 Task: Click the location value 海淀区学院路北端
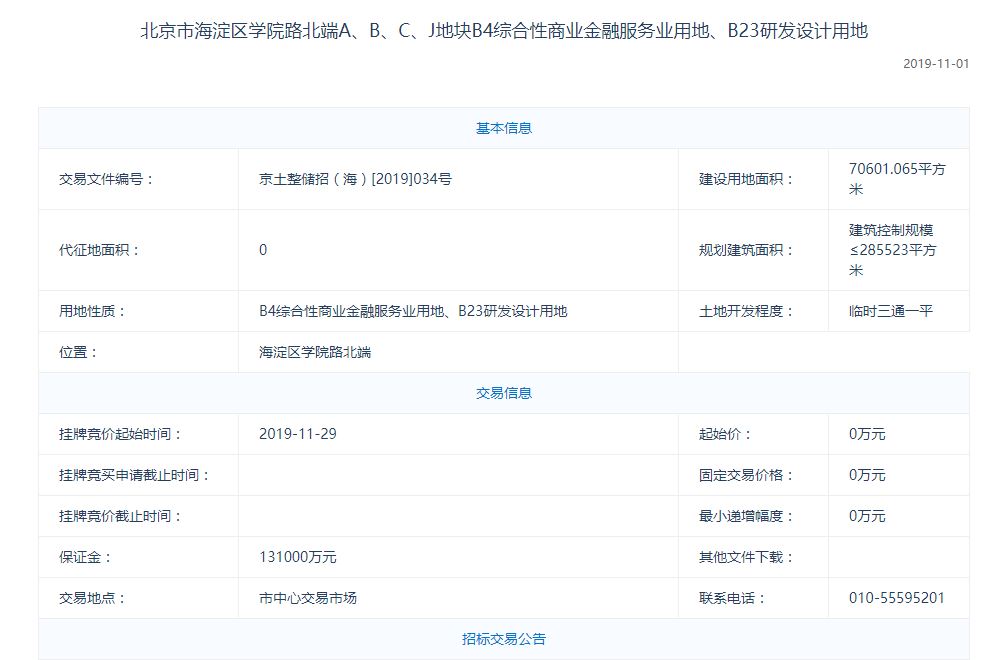[x=315, y=352]
